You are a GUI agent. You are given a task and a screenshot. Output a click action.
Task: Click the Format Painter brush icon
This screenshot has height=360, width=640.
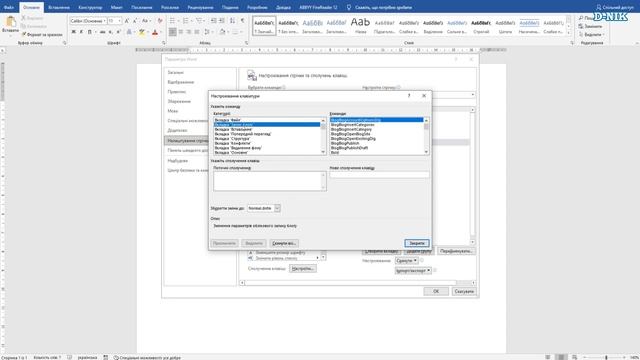point(24,35)
